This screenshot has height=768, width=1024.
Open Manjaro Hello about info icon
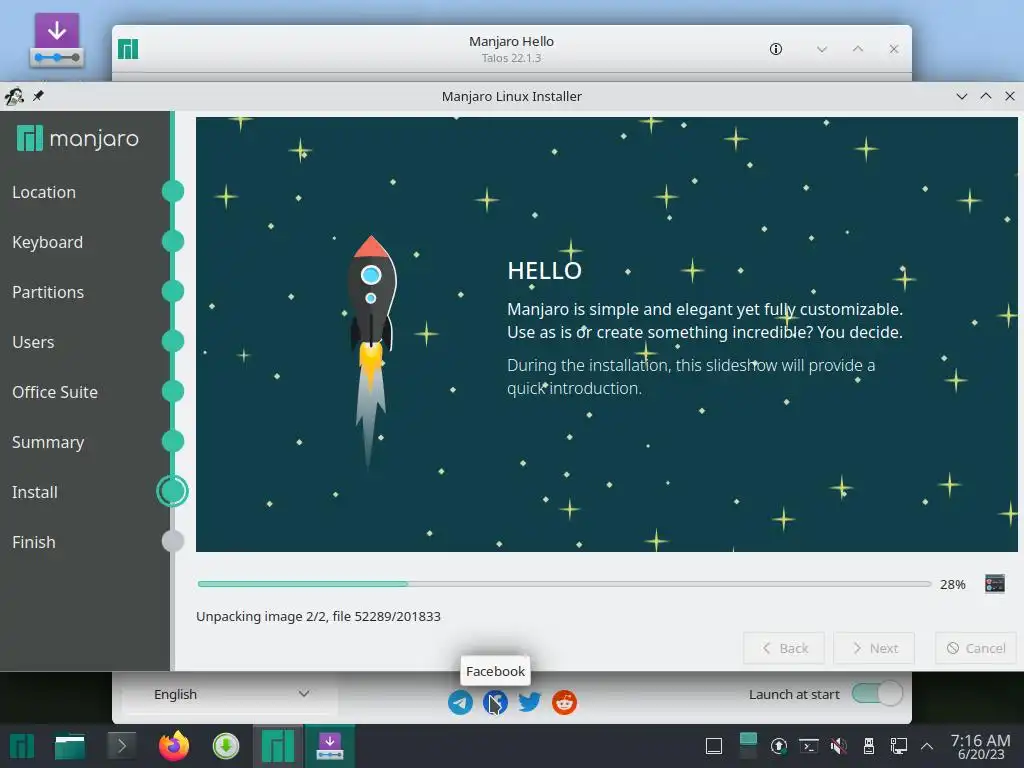point(776,49)
